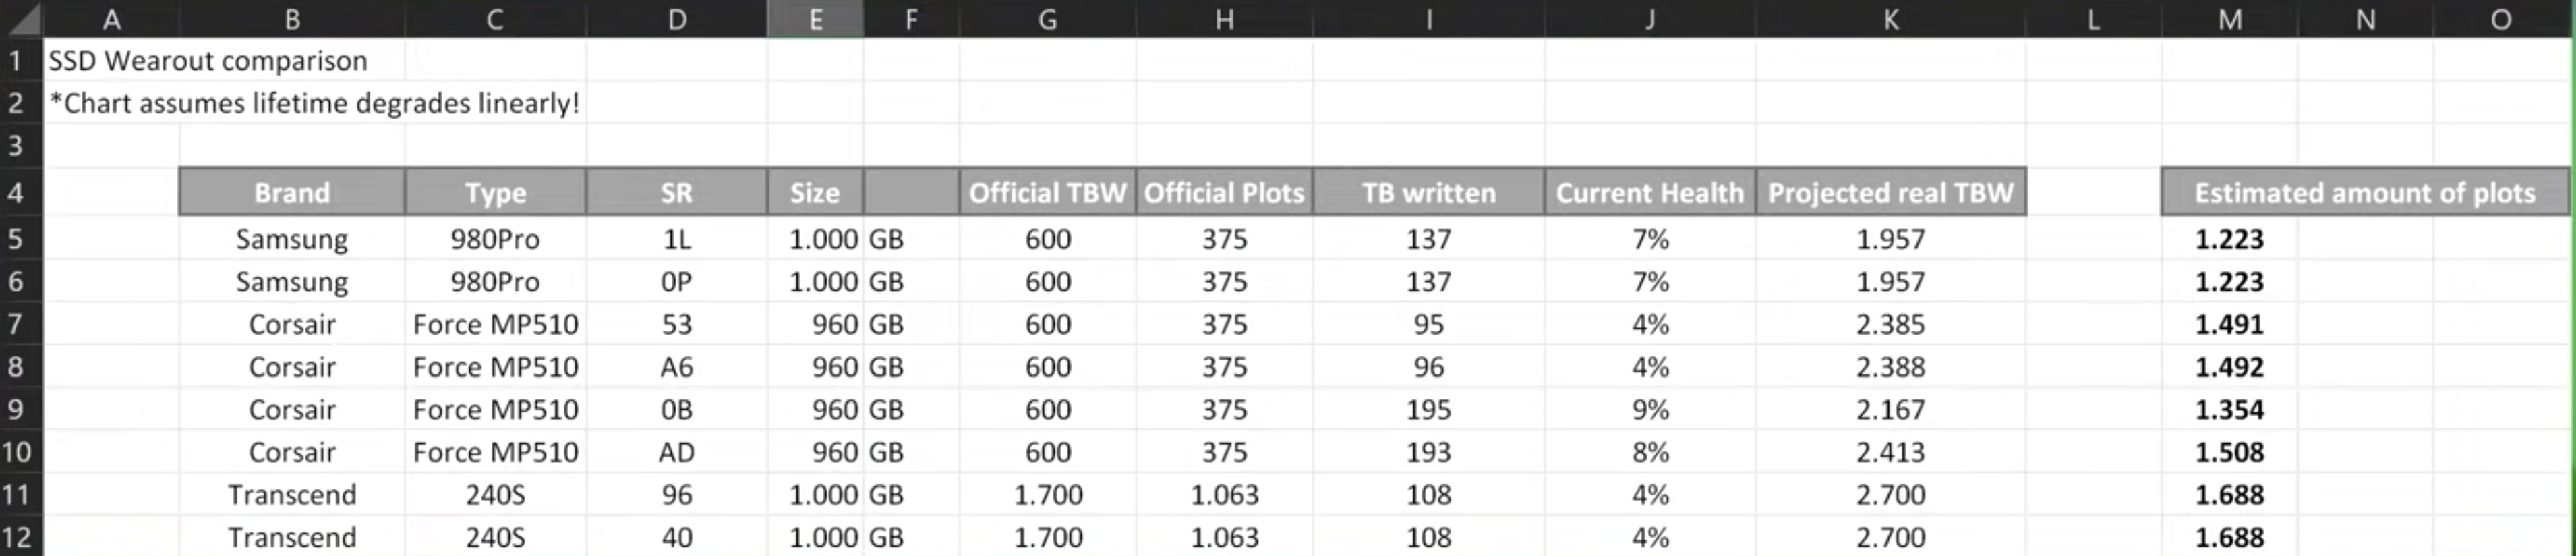2576x556 pixels.
Task: Select the column E header
Action: [x=815, y=19]
